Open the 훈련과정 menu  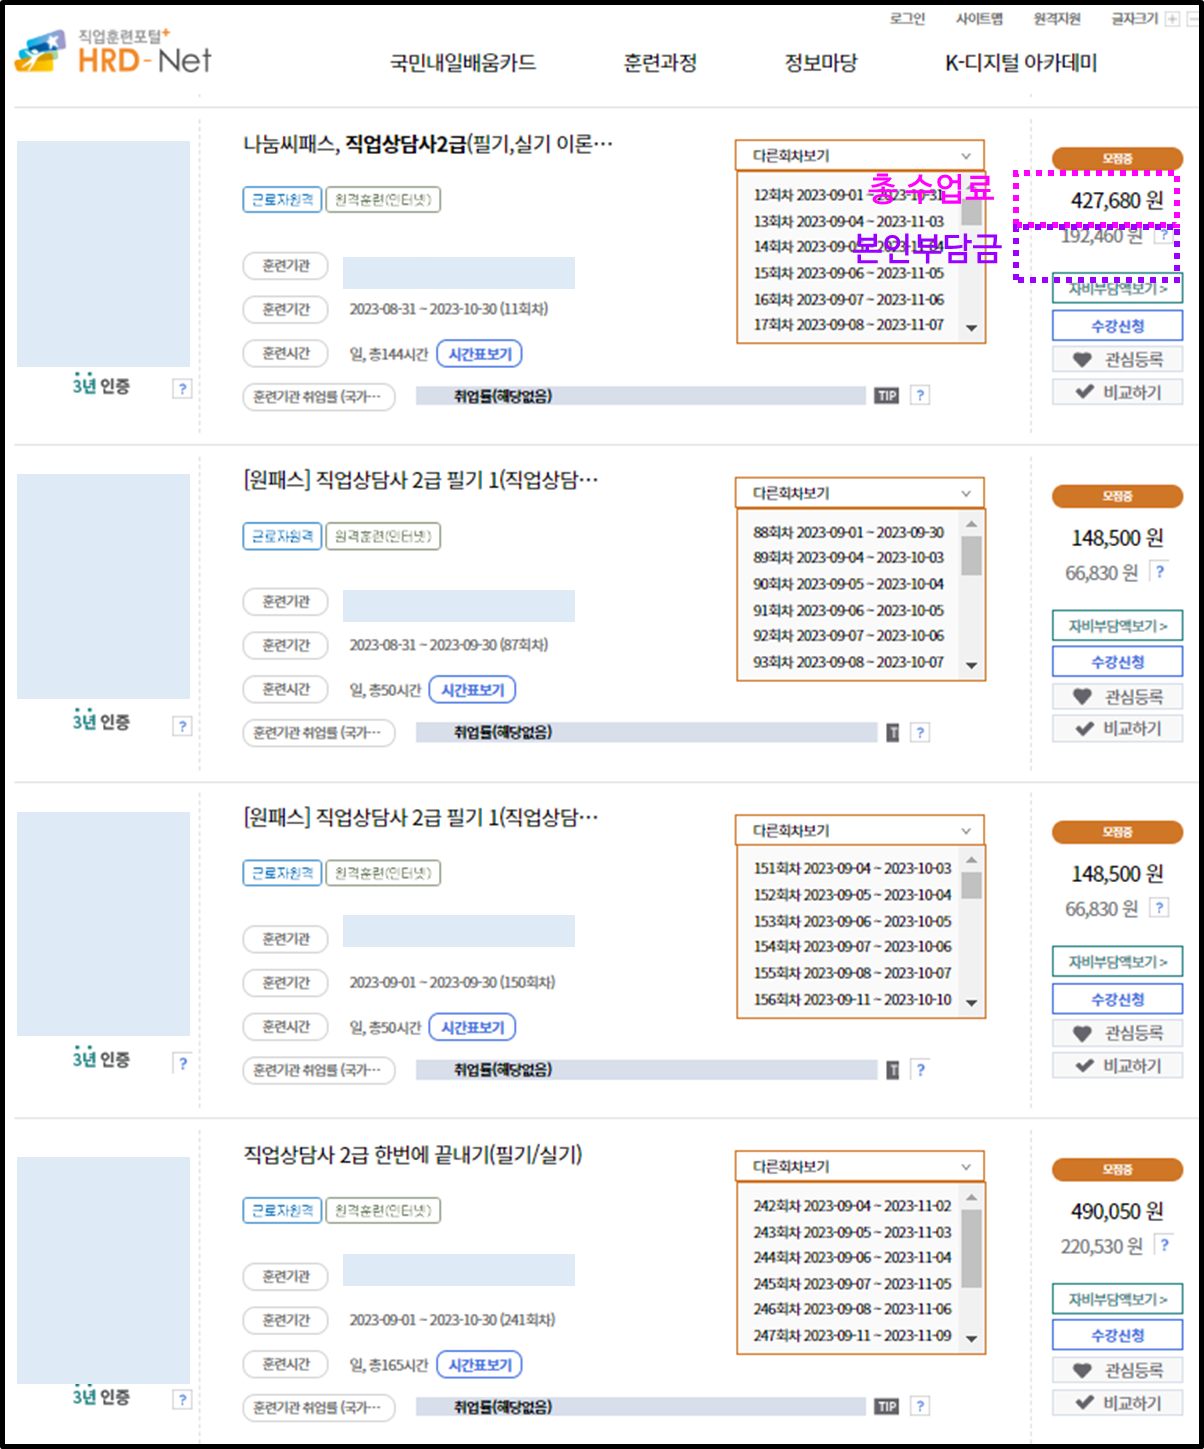click(659, 63)
